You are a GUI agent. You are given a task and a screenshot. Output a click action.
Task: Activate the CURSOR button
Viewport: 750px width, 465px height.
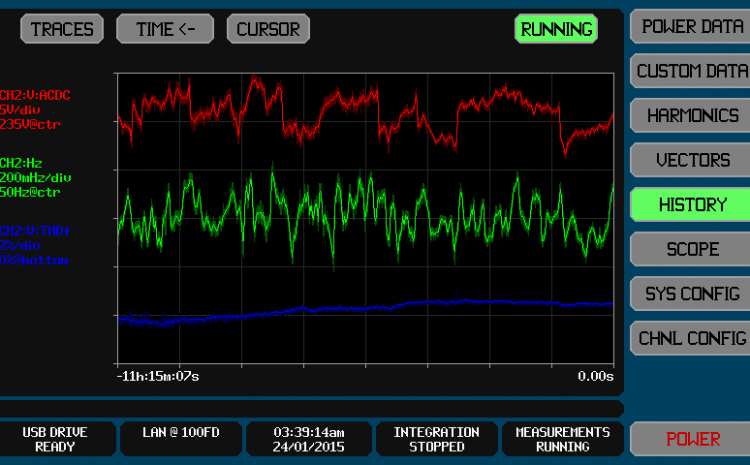[x=268, y=29]
